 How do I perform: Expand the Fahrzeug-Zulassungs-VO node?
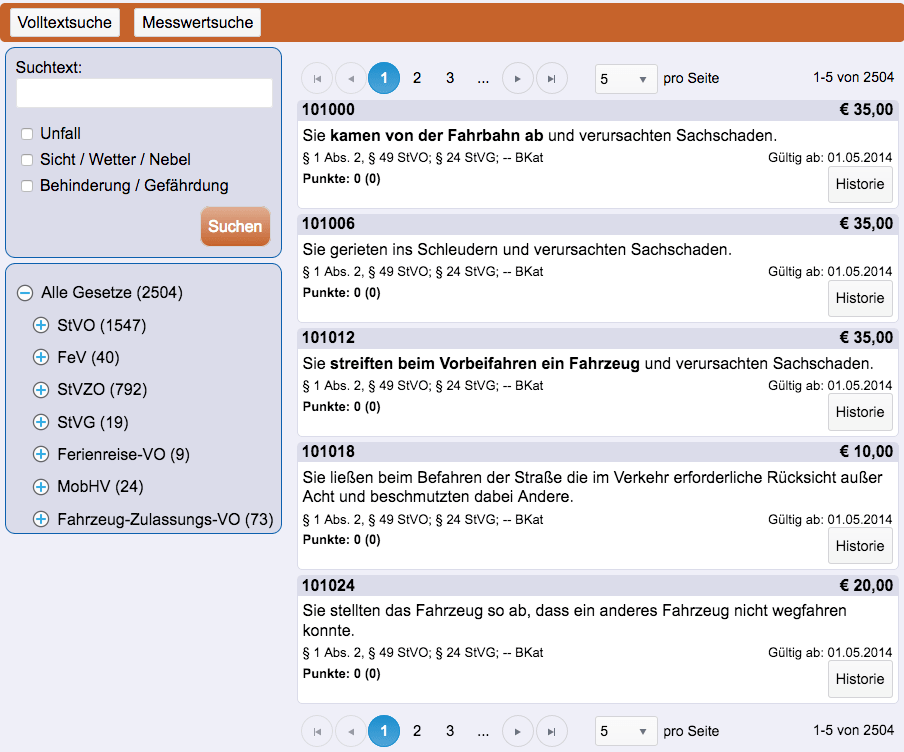click(x=41, y=519)
